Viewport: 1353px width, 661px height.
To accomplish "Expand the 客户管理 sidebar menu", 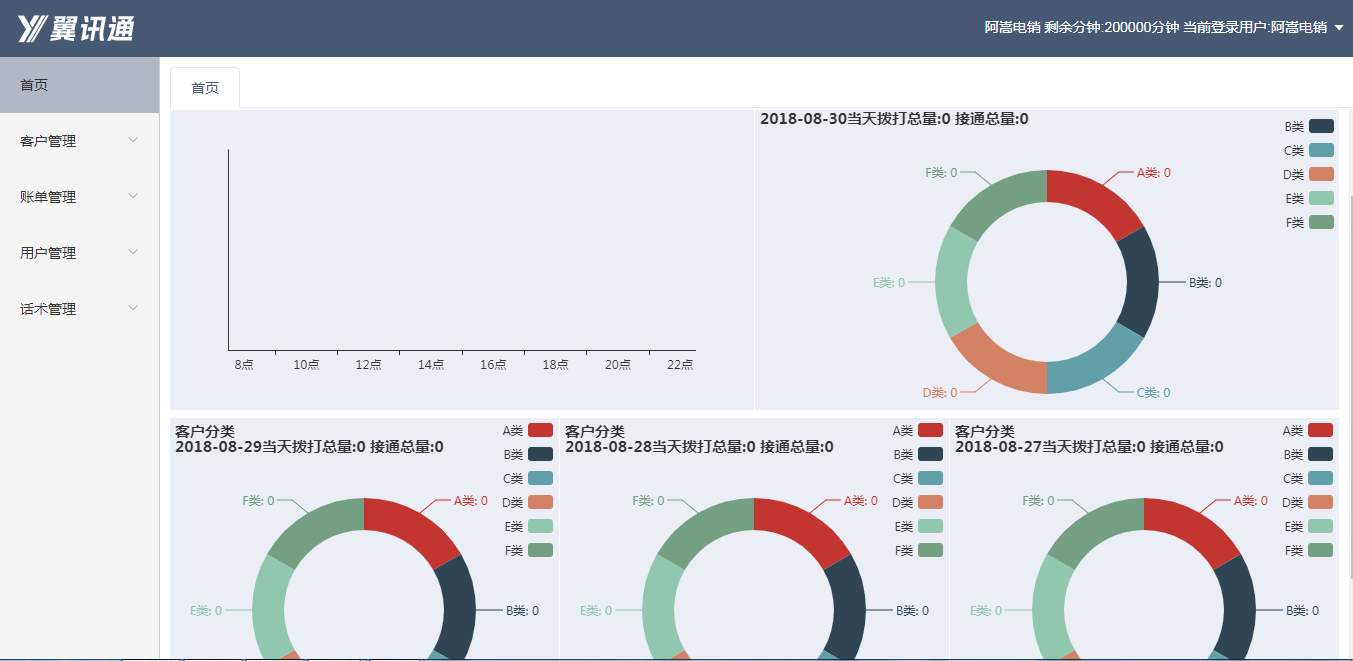I will (79, 141).
